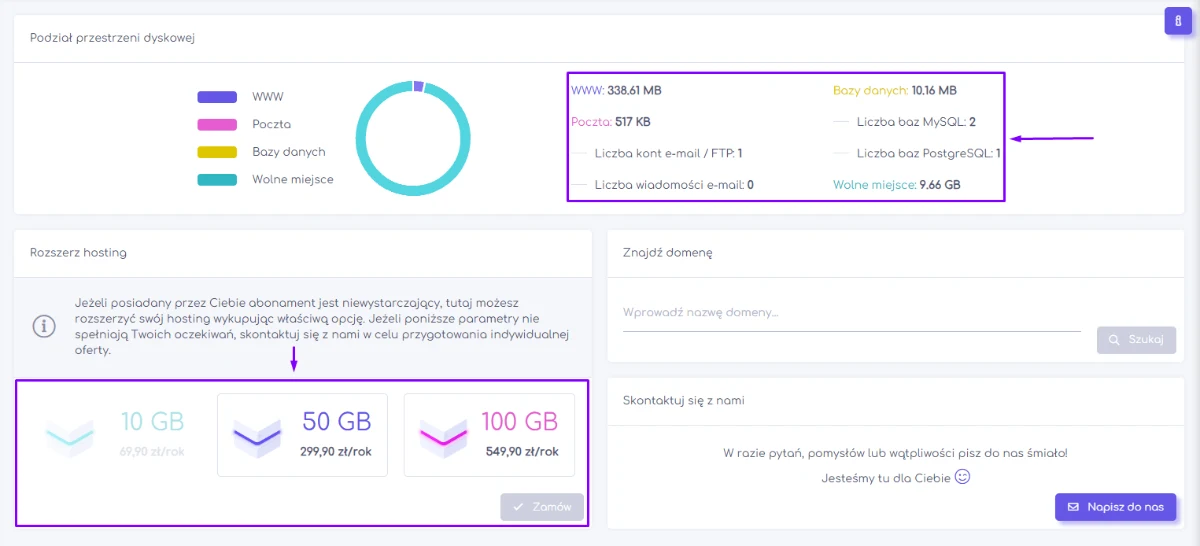
Task: Click the Bazy danych yellow legend swatch
Action: [x=217, y=152]
